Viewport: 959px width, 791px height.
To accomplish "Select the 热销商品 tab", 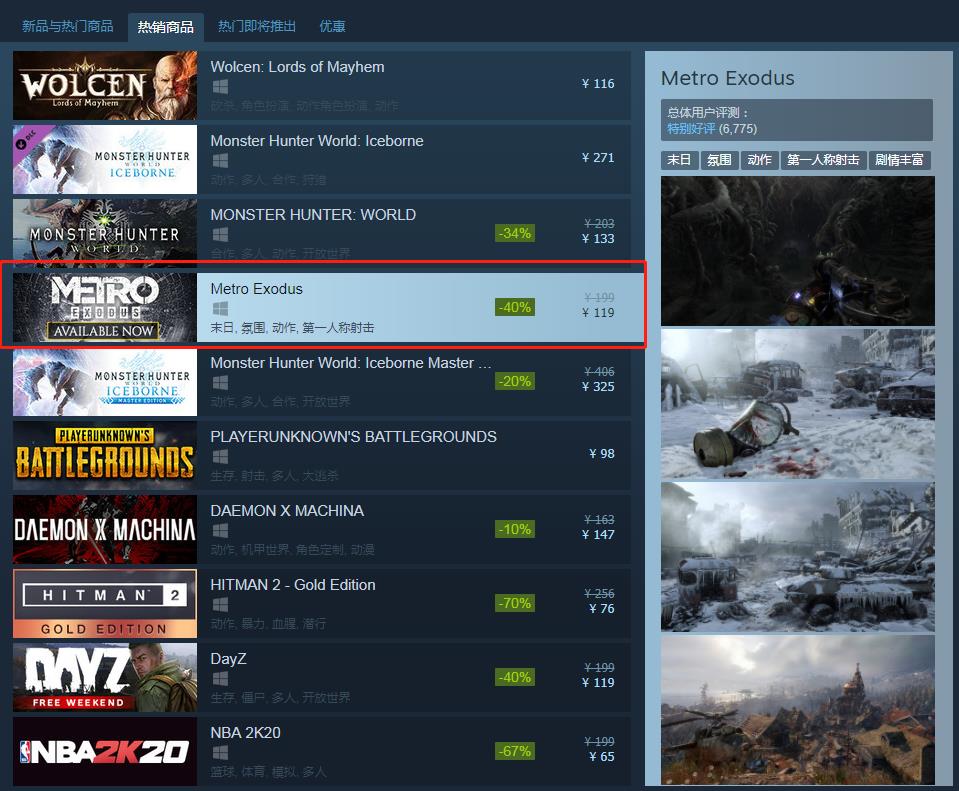I will tap(165, 27).
